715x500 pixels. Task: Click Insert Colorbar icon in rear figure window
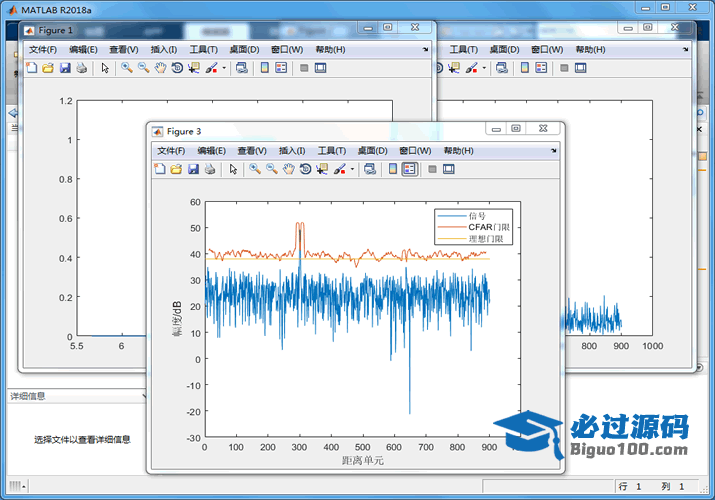coord(525,68)
